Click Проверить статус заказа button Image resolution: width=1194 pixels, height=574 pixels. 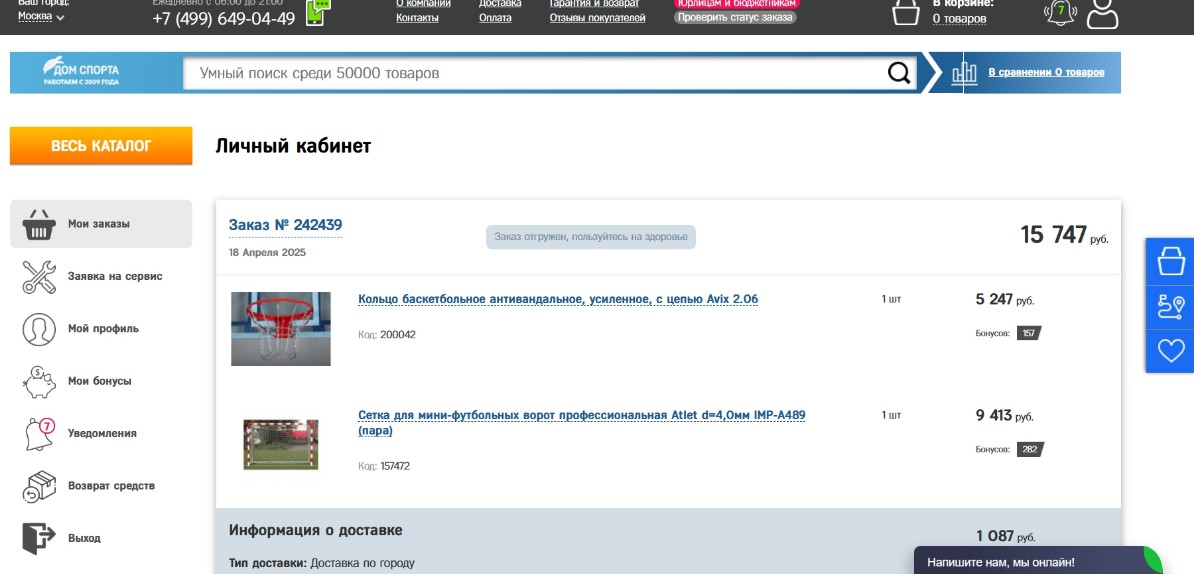coord(735,17)
